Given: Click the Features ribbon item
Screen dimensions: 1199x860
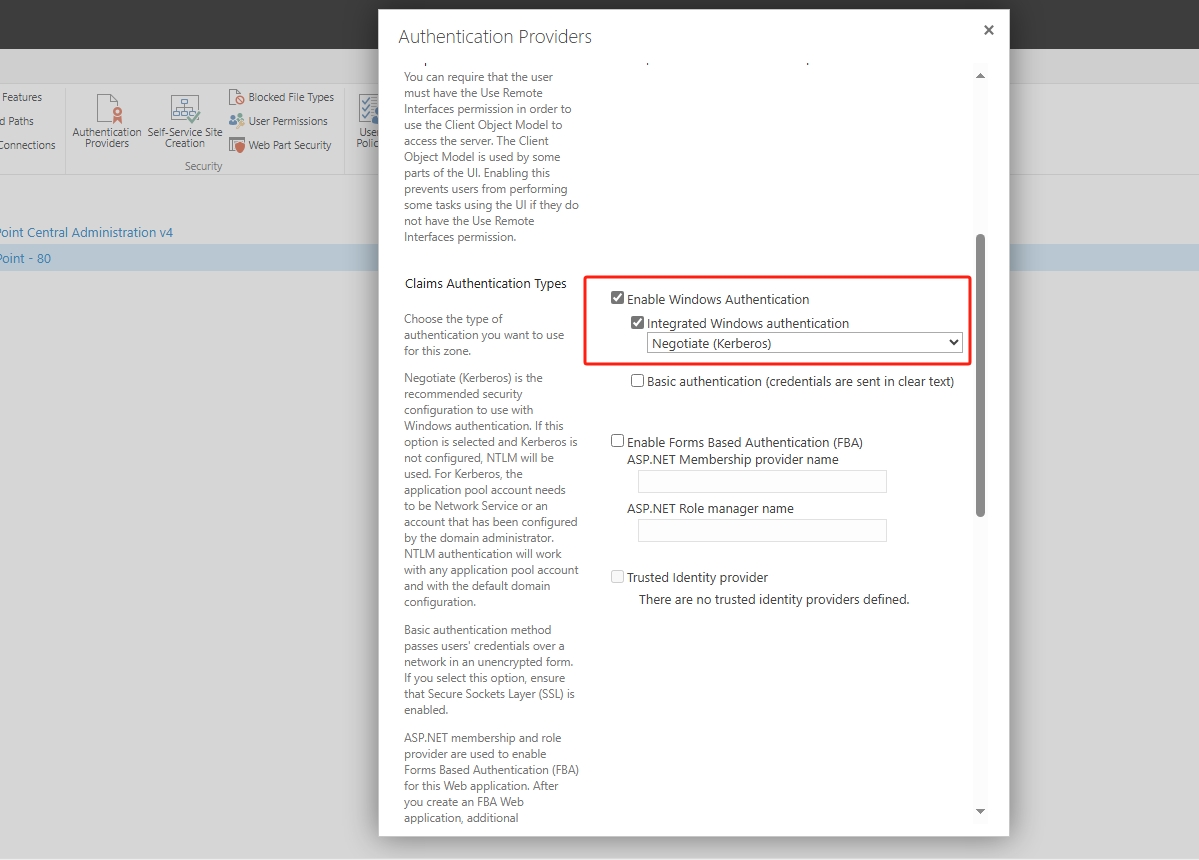Looking at the screenshot, I should pyautogui.click(x=21, y=97).
